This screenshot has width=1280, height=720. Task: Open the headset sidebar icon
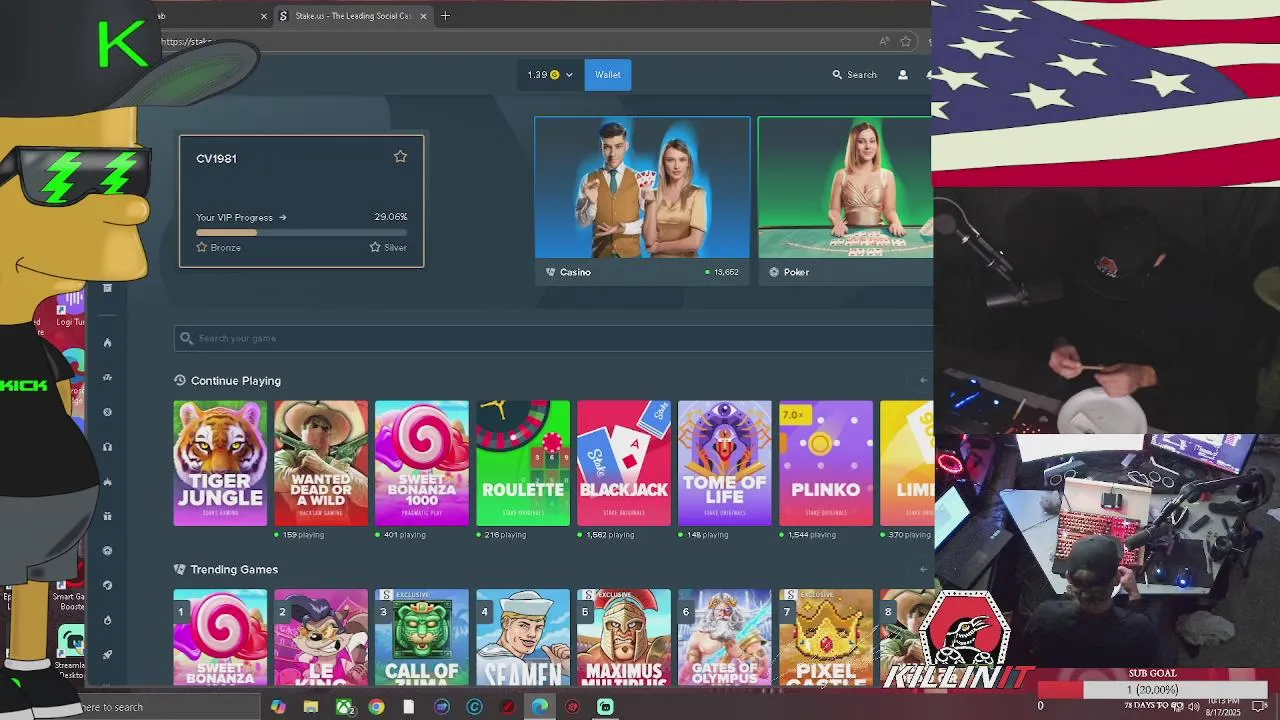pyautogui.click(x=107, y=447)
